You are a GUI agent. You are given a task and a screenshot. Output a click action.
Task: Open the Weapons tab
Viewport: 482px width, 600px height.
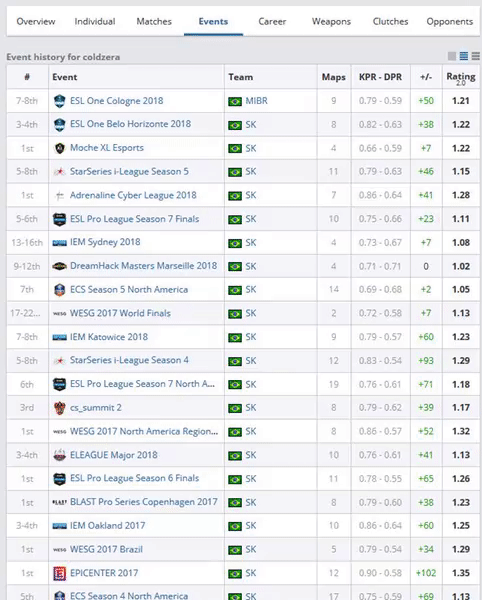click(331, 21)
